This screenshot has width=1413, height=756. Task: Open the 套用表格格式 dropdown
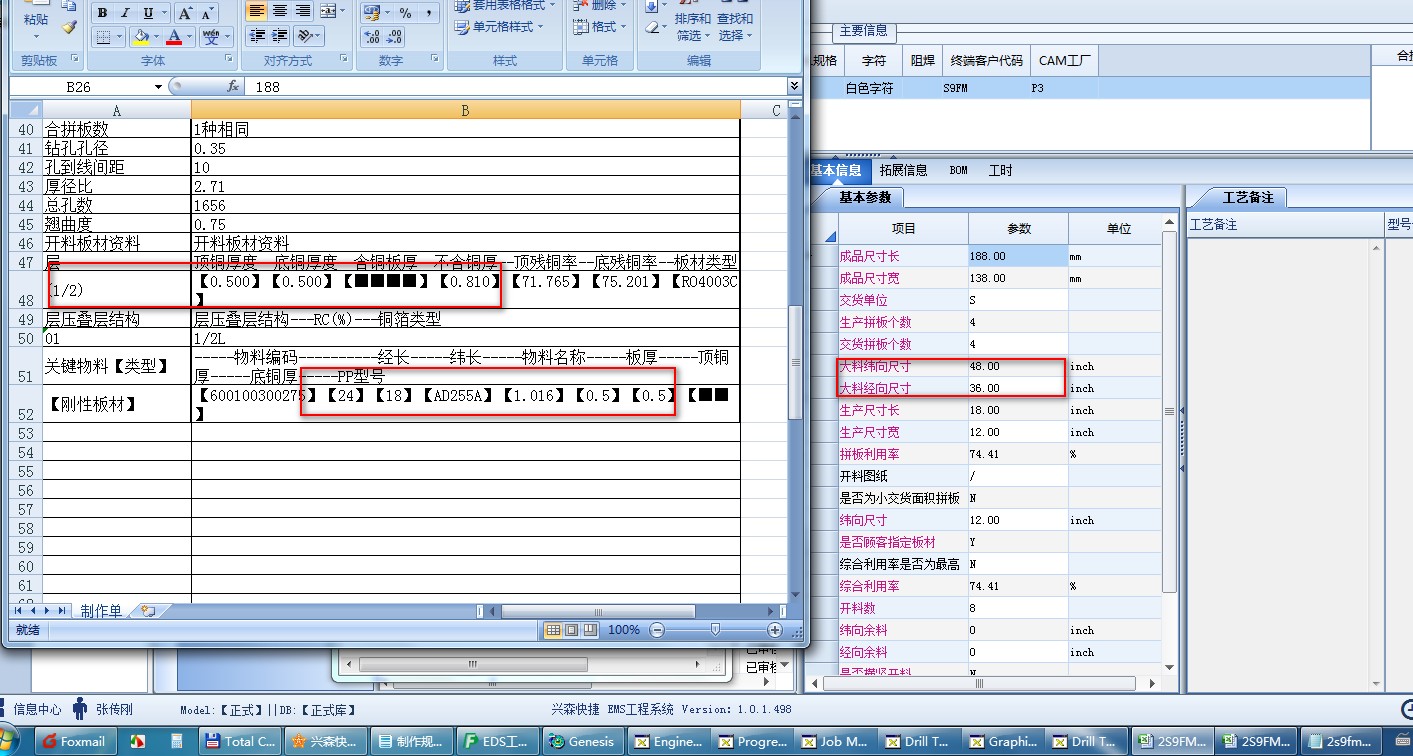tap(505, 5)
